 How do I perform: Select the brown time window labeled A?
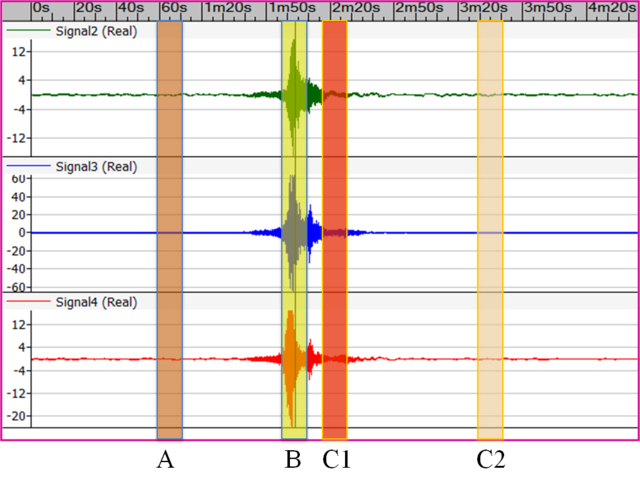point(170,230)
